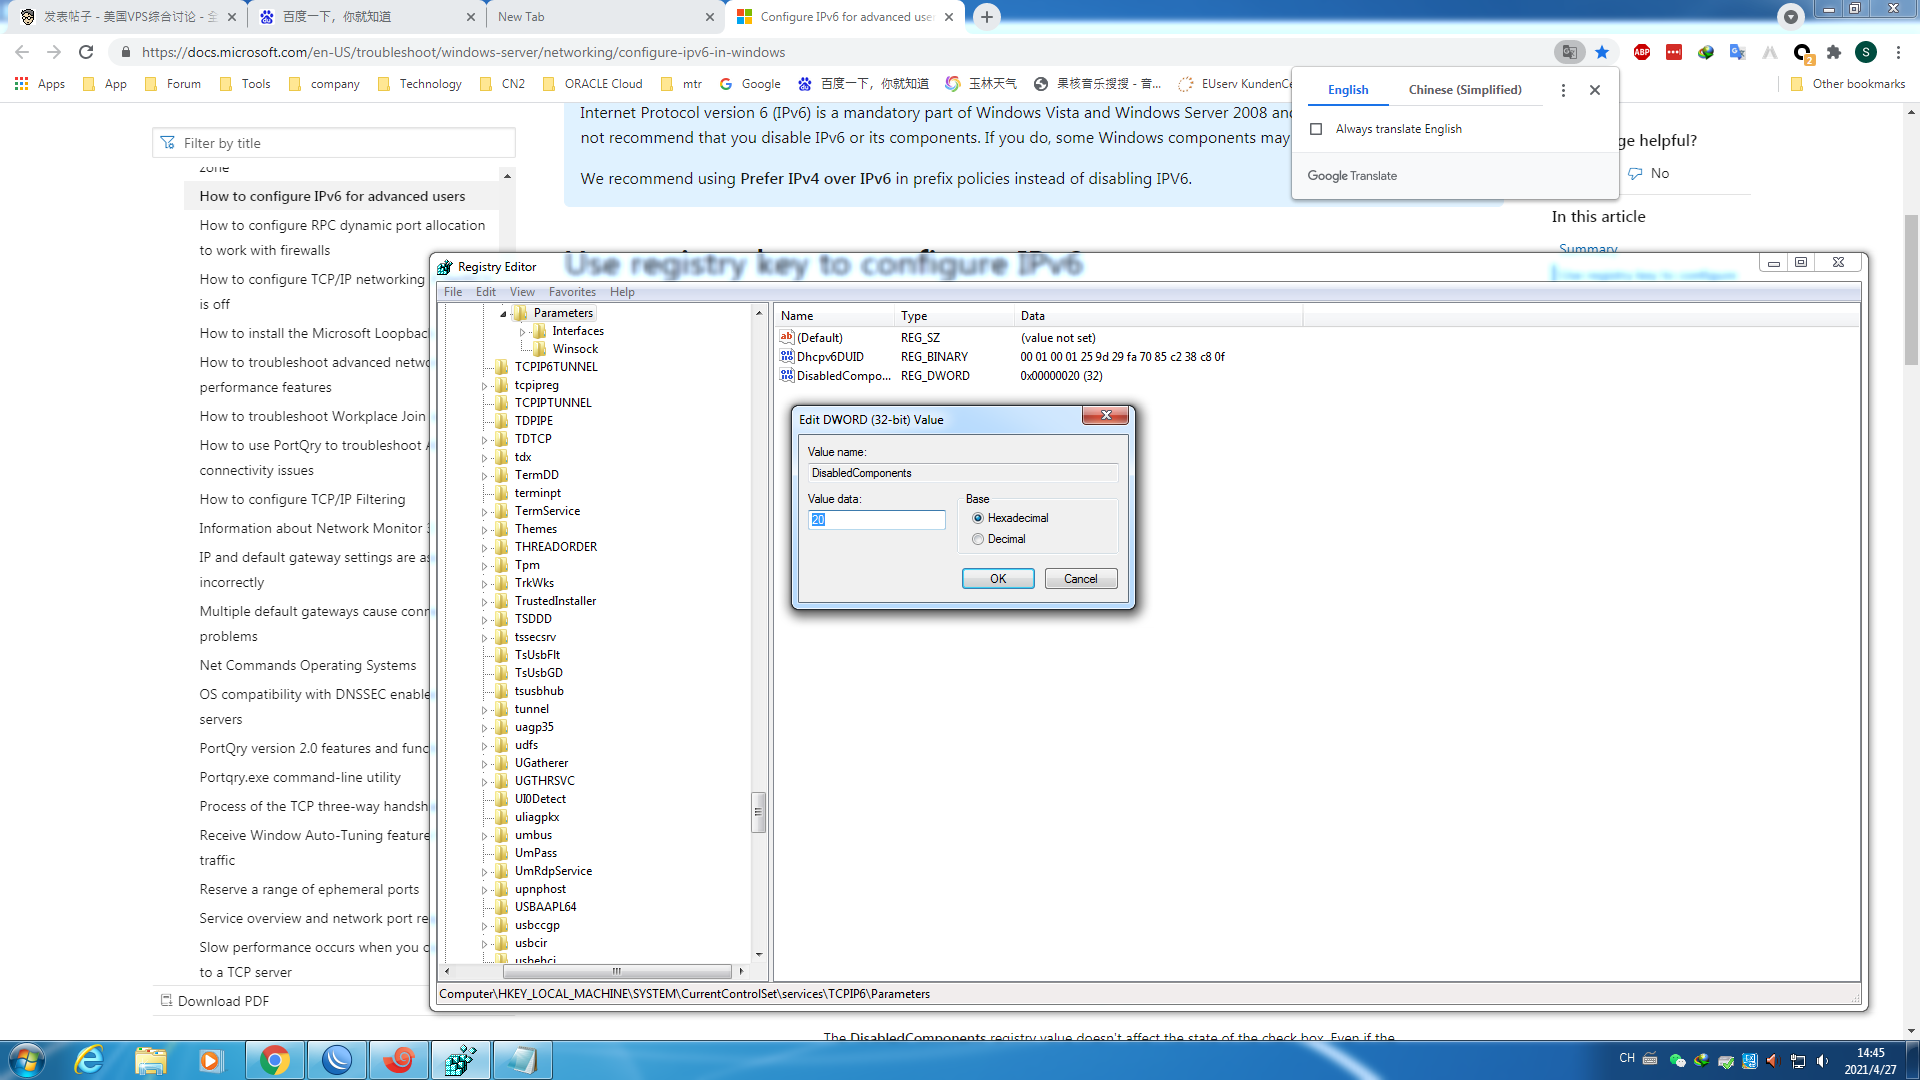The image size is (1920, 1080).
Task: Open the Chrome extensions puzzle icon
Action: 1834,53
